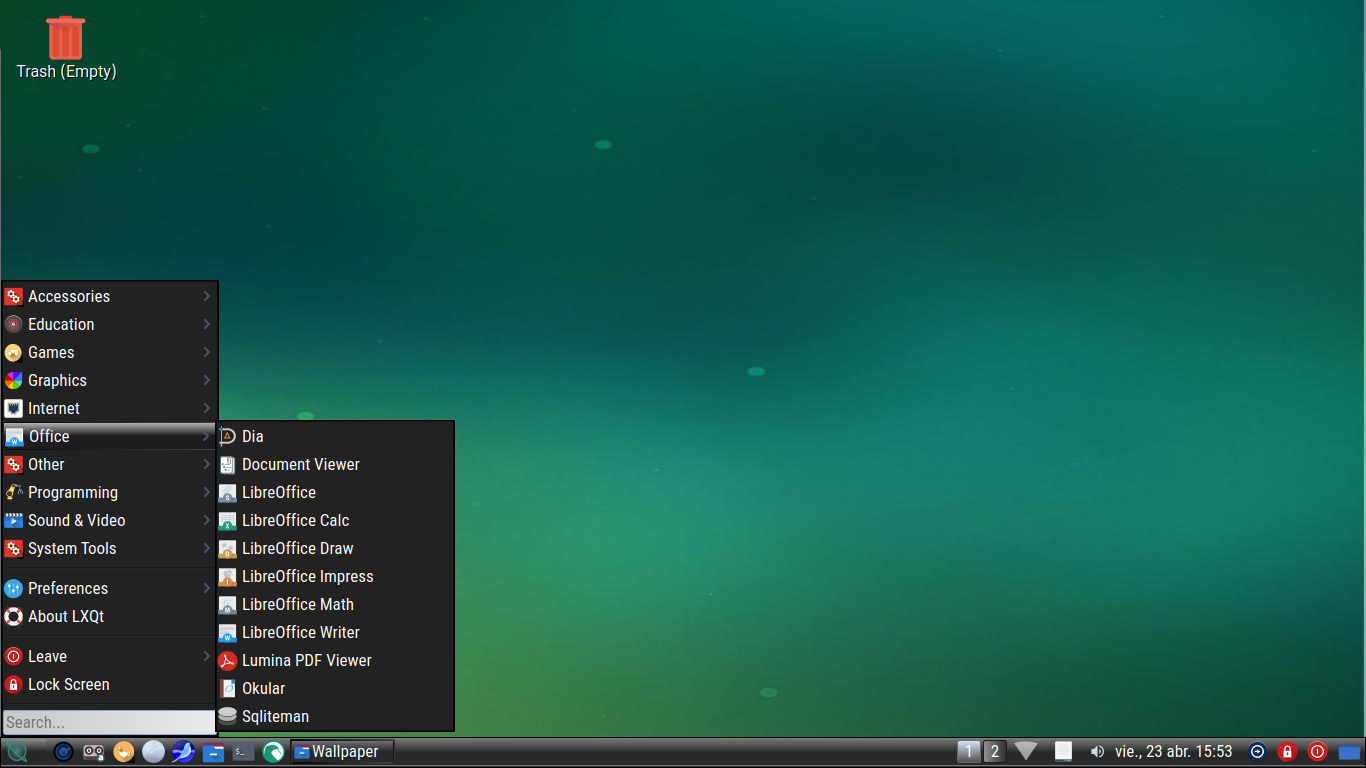
Task: Open the network status tray icon
Action: coord(1026,751)
